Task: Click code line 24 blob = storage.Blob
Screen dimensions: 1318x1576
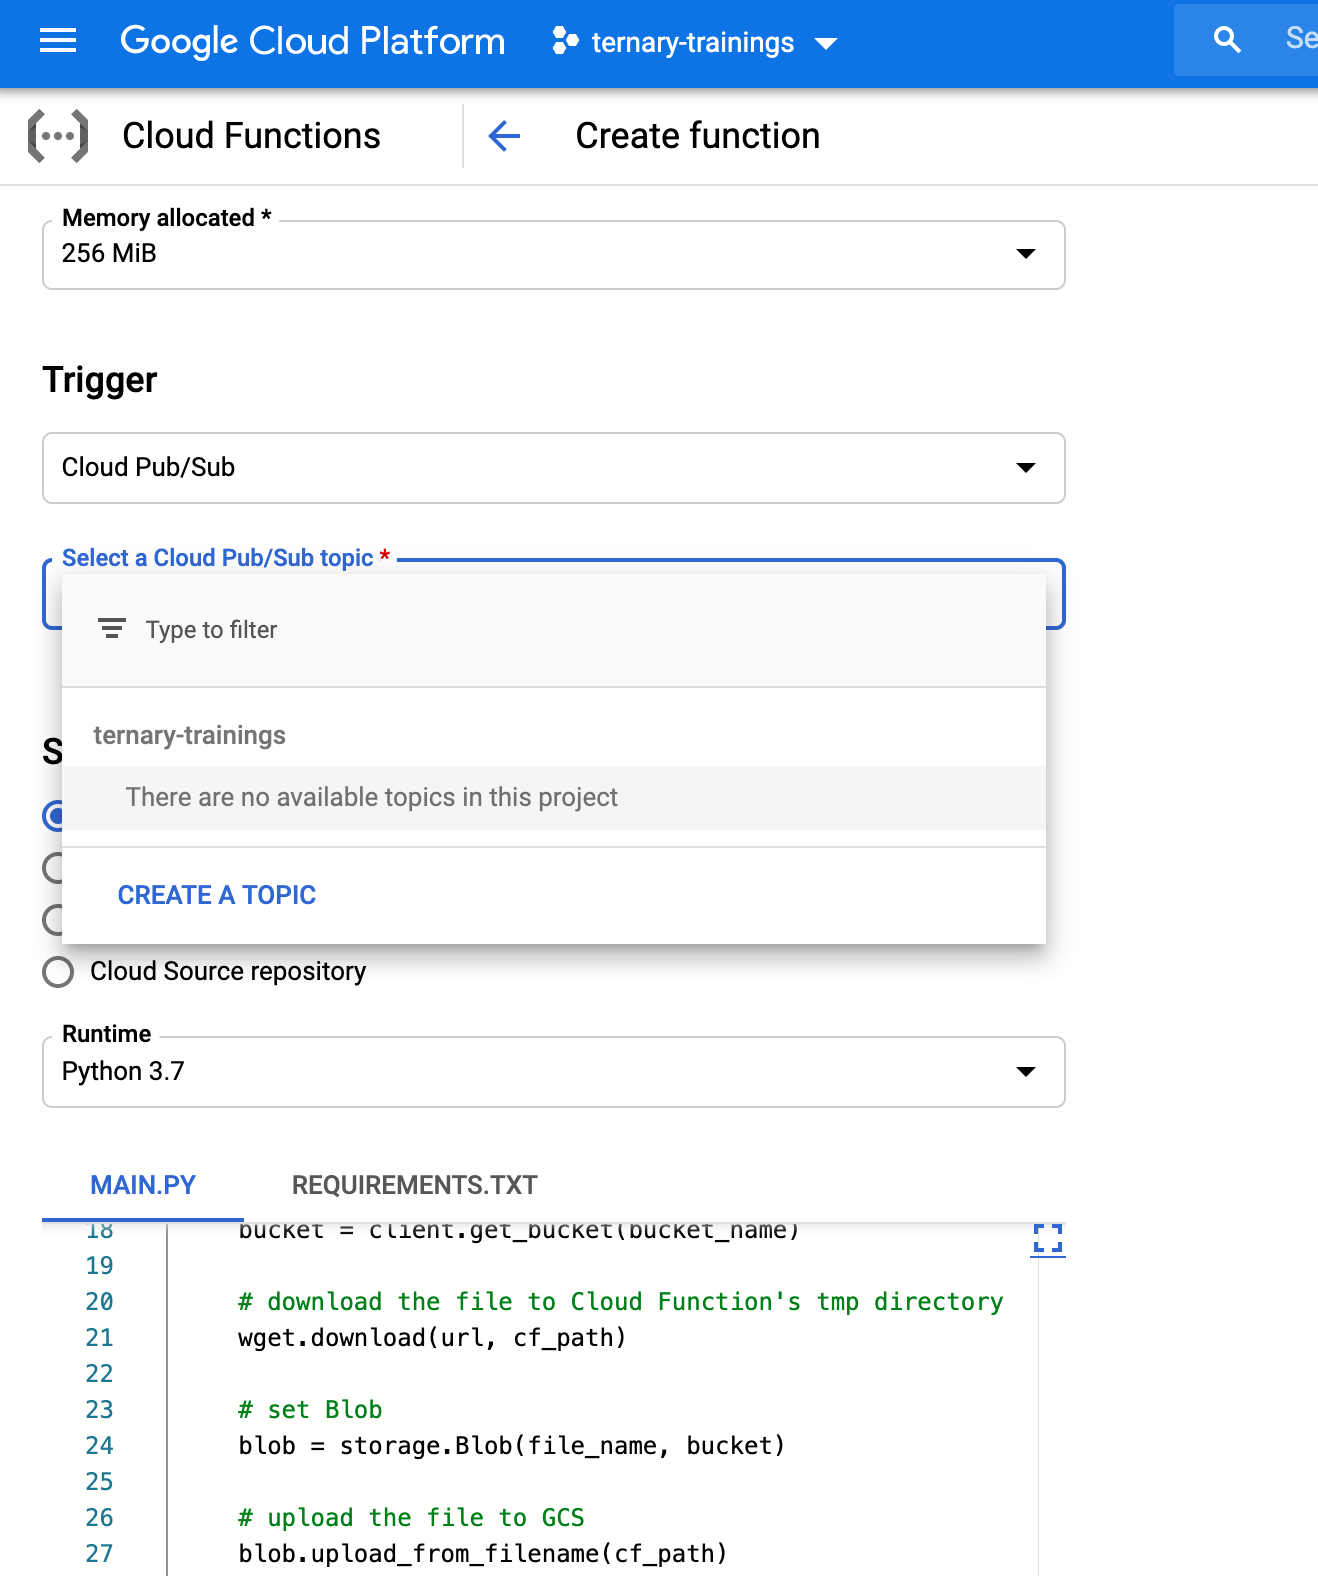Action: tap(512, 1446)
